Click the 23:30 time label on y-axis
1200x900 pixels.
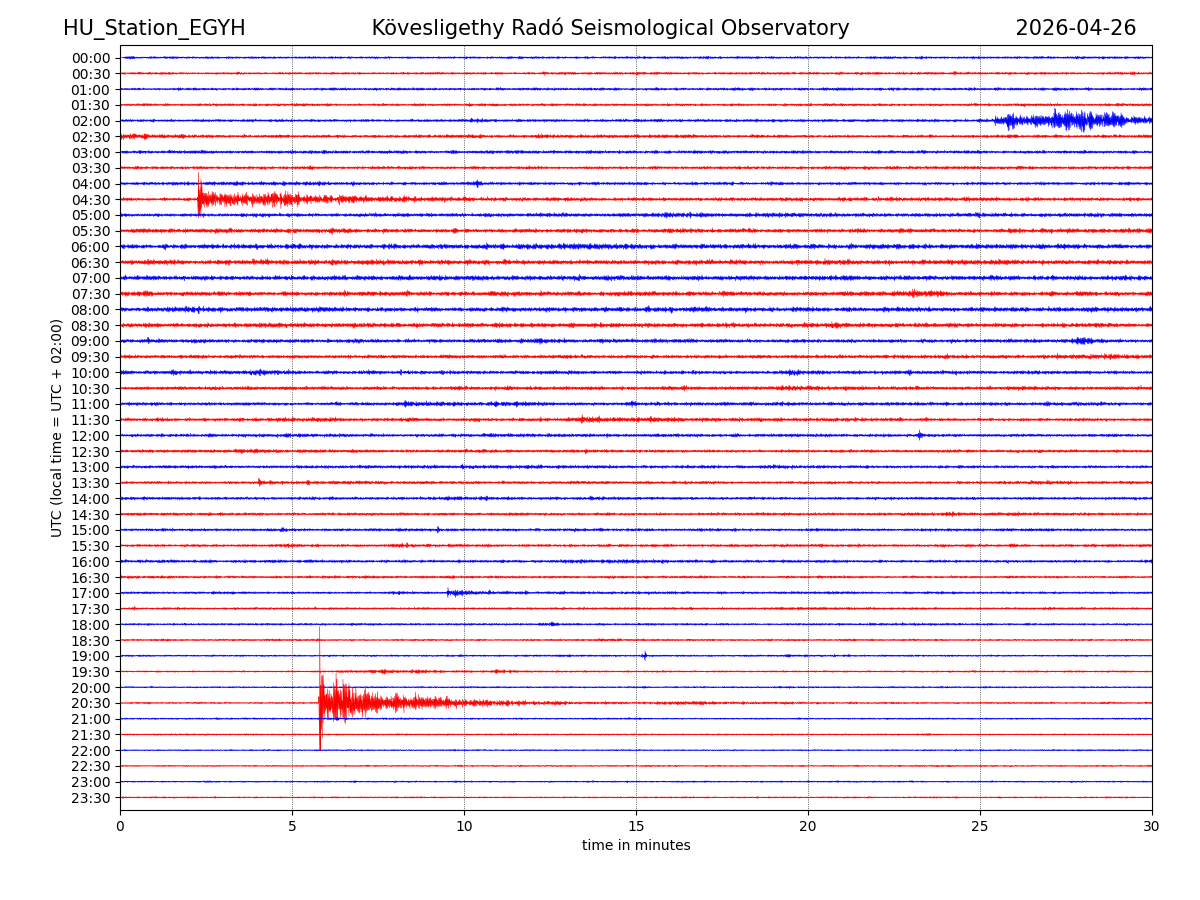point(90,798)
